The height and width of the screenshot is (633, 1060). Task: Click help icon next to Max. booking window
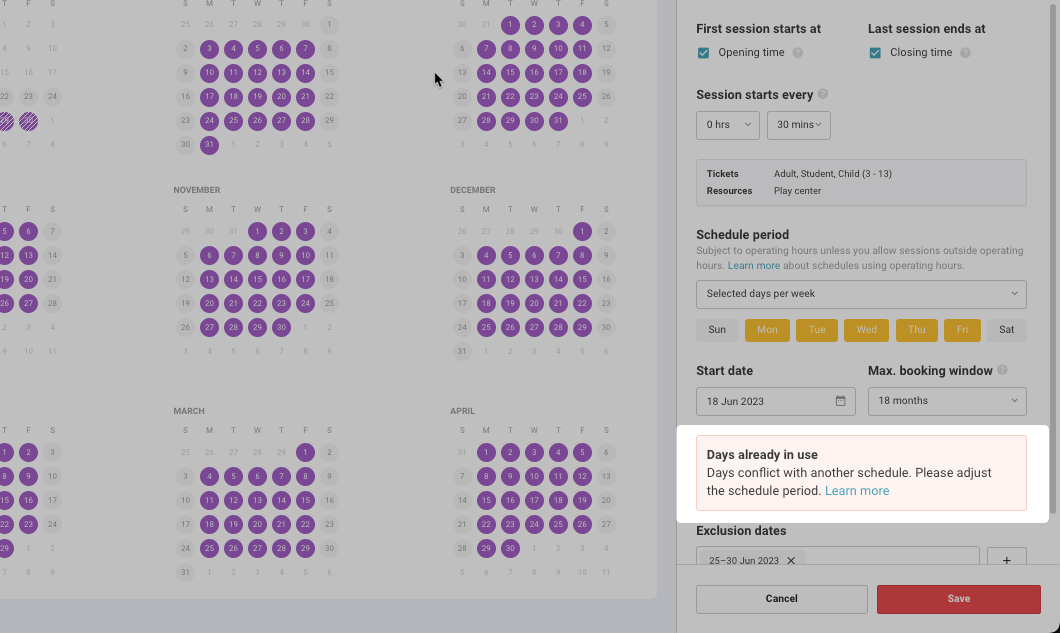point(1003,370)
